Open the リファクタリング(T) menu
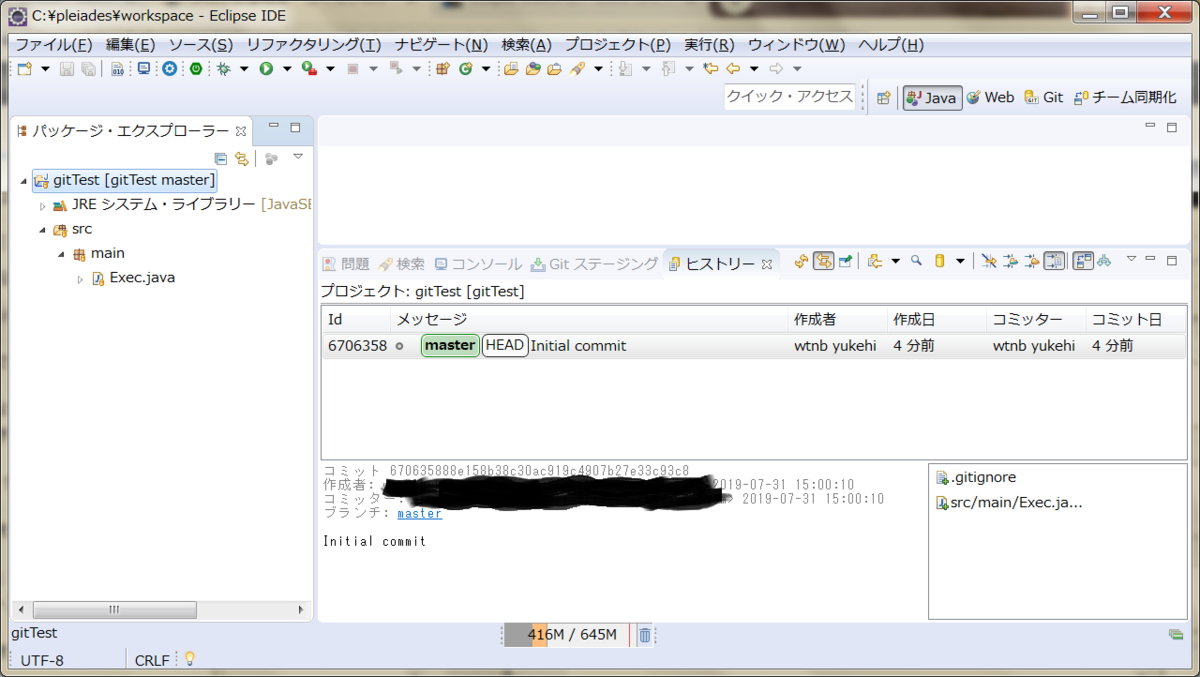The width and height of the screenshot is (1200, 677). [313, 45]
